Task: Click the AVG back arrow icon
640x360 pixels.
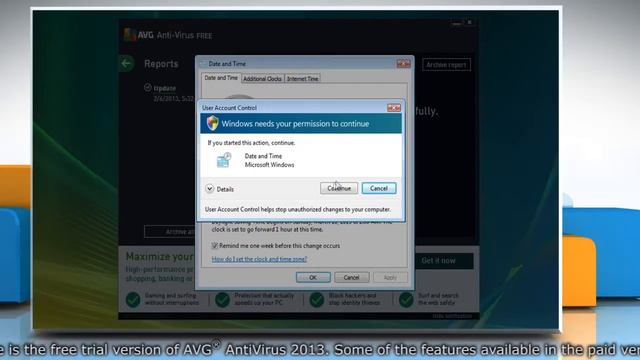Action: pyautogui.click(x=127, y=64)
